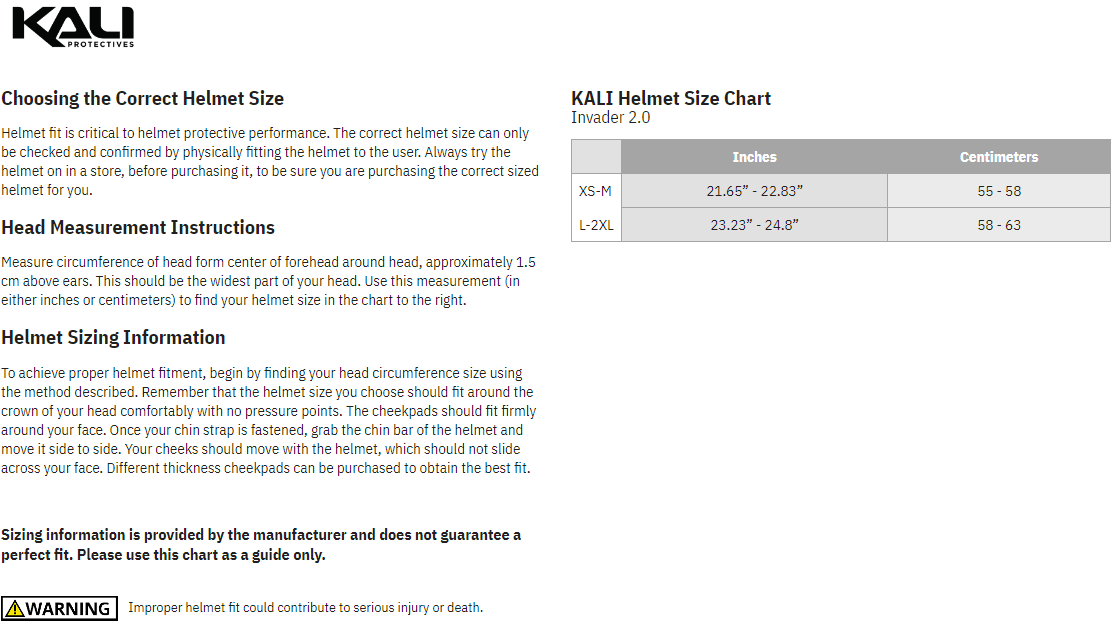The image size is (1118, 623).
Task: Select the Centimeters column header
Action: tap(998, 157)
